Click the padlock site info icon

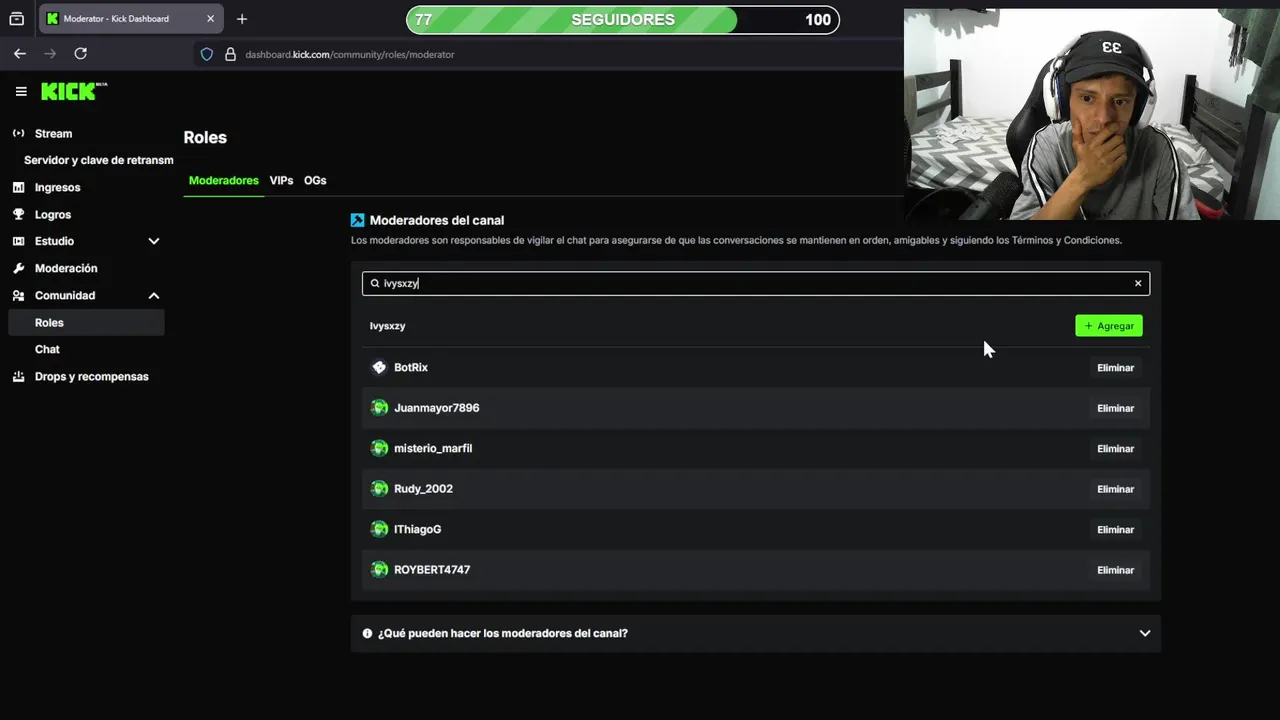pos(230,54)
